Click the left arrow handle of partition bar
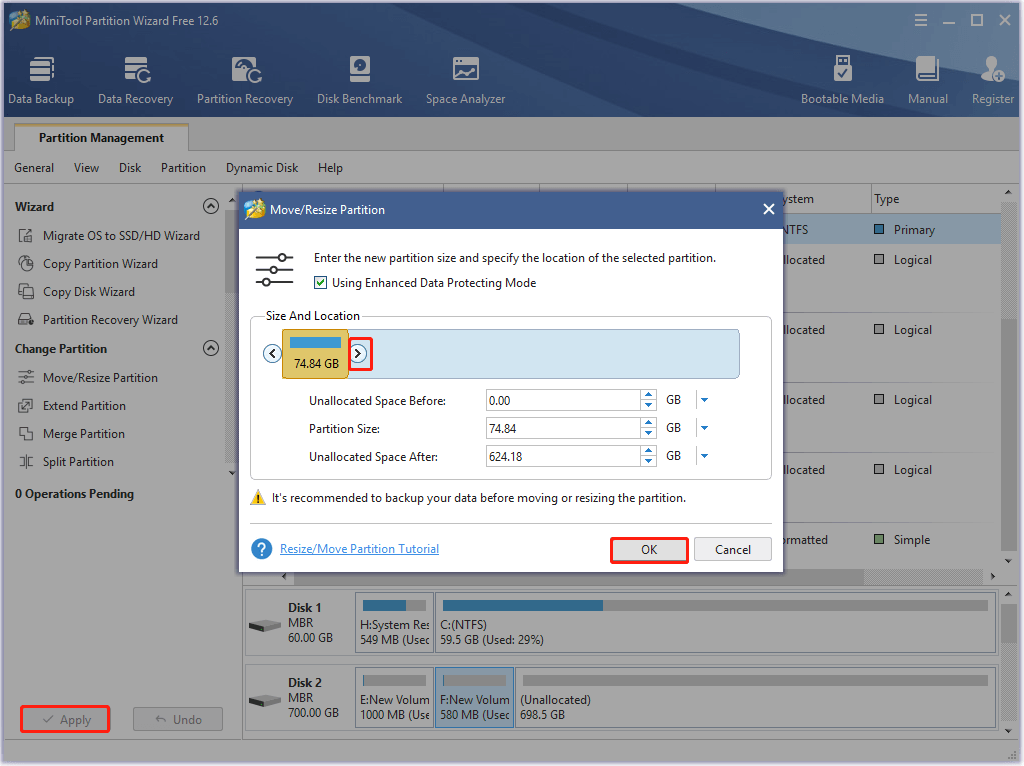Image resolution: width=1024 pixels, height=766 pixels. tap(272, 353)
